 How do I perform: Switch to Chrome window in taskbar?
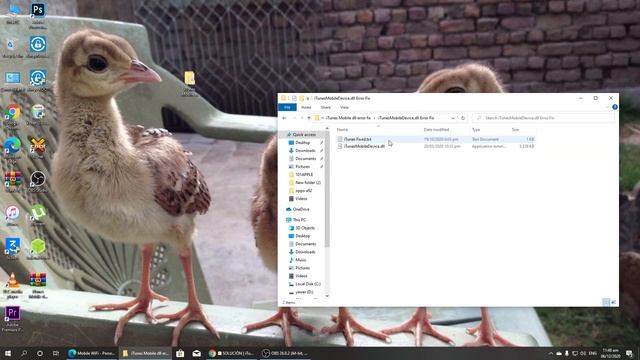click(231, 353)
